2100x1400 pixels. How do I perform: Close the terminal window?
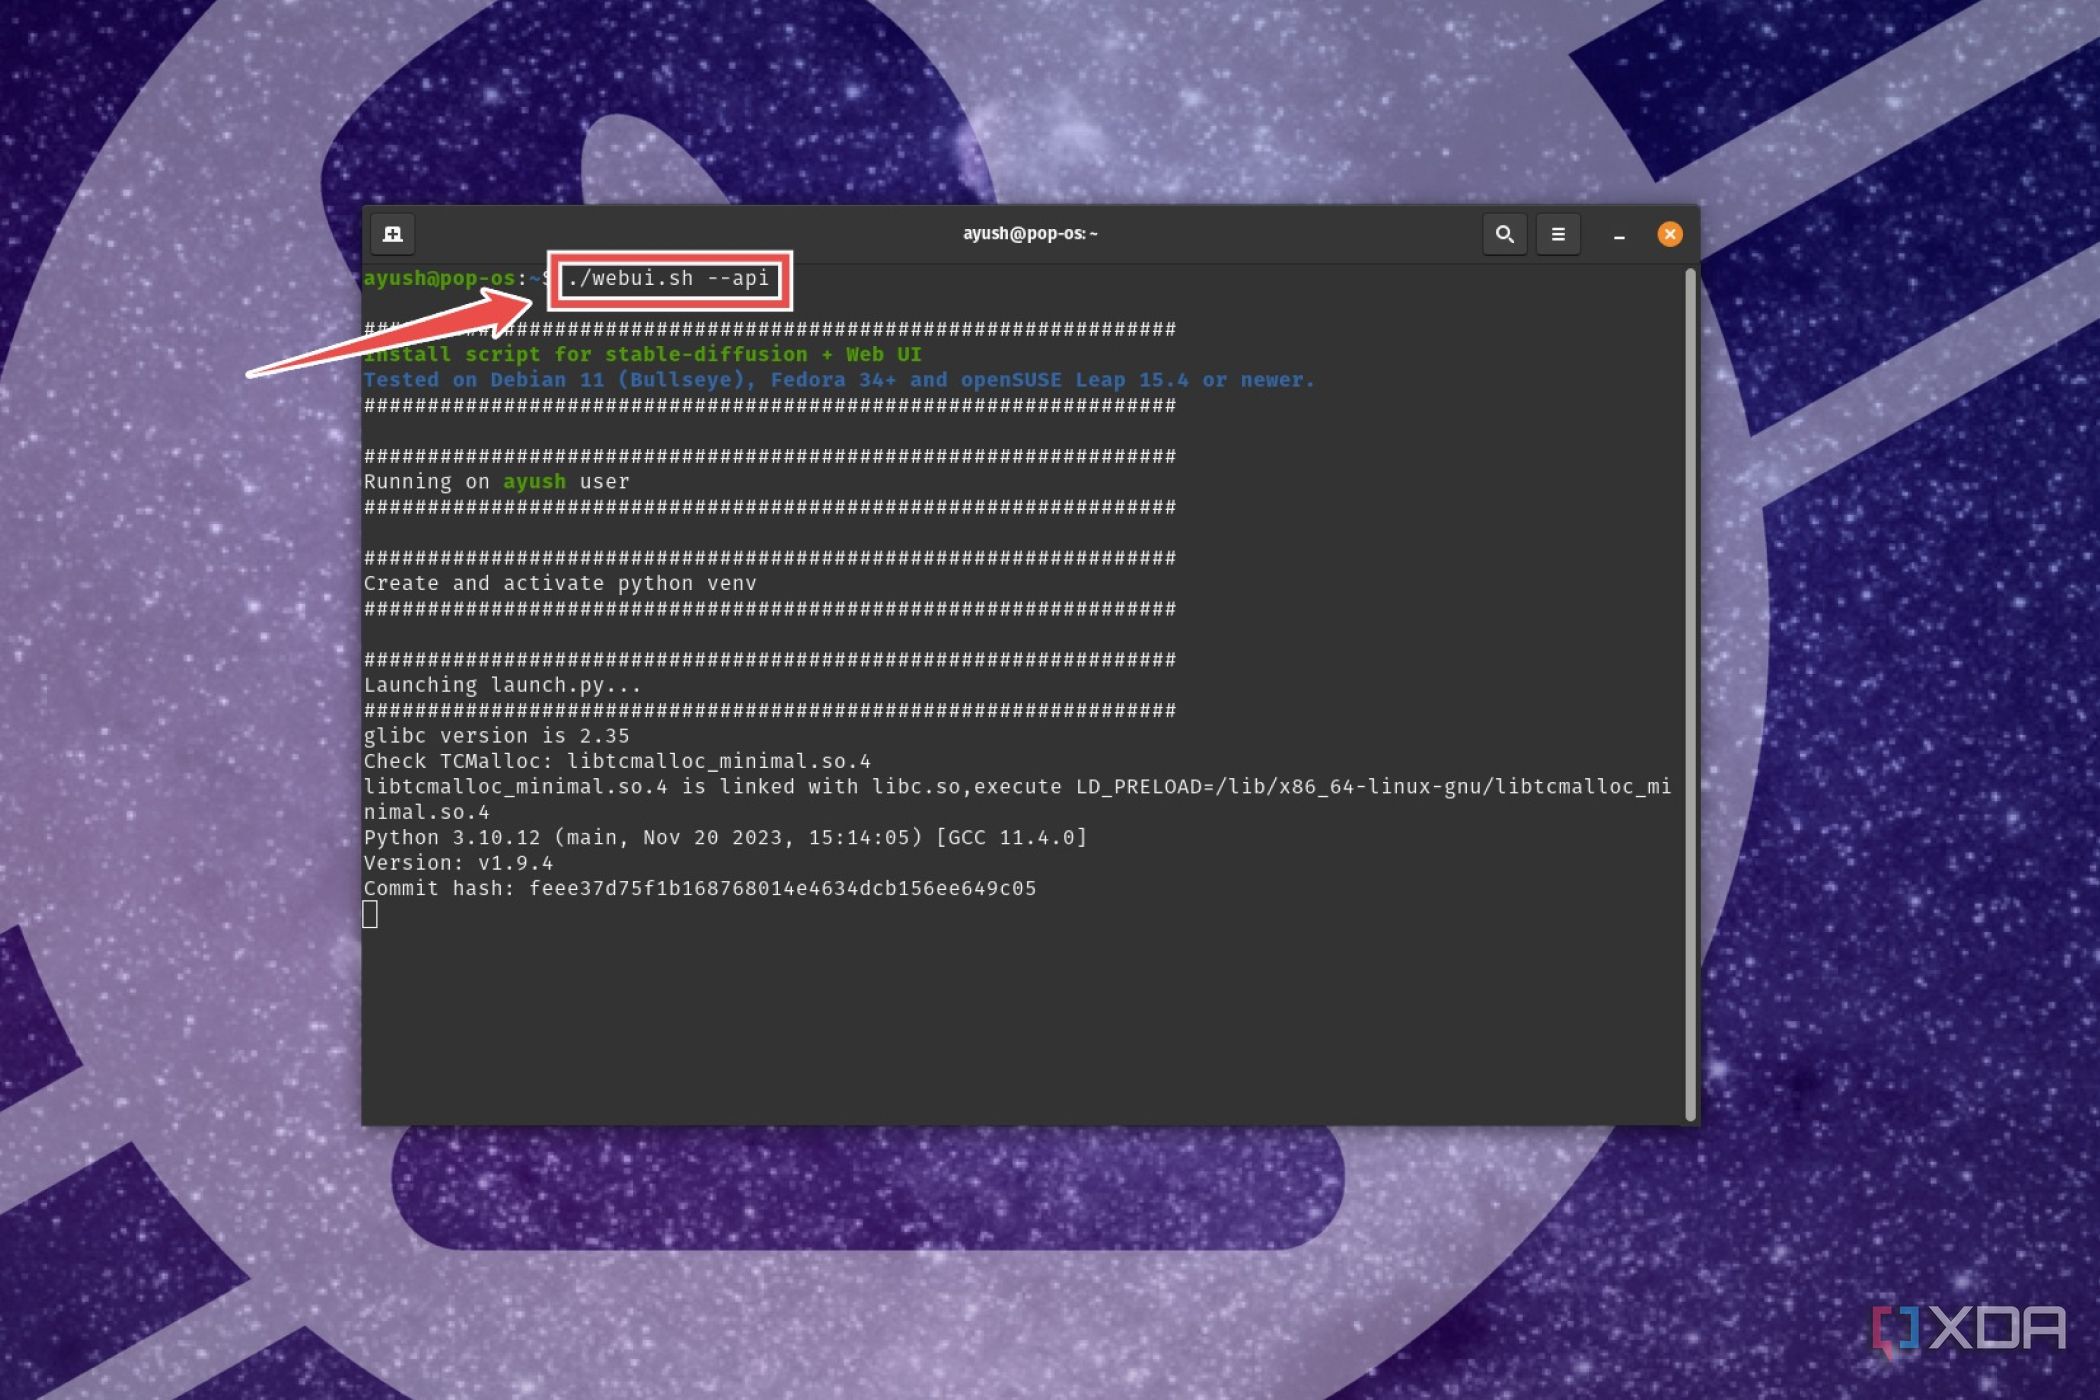[x=1670, y=234]
